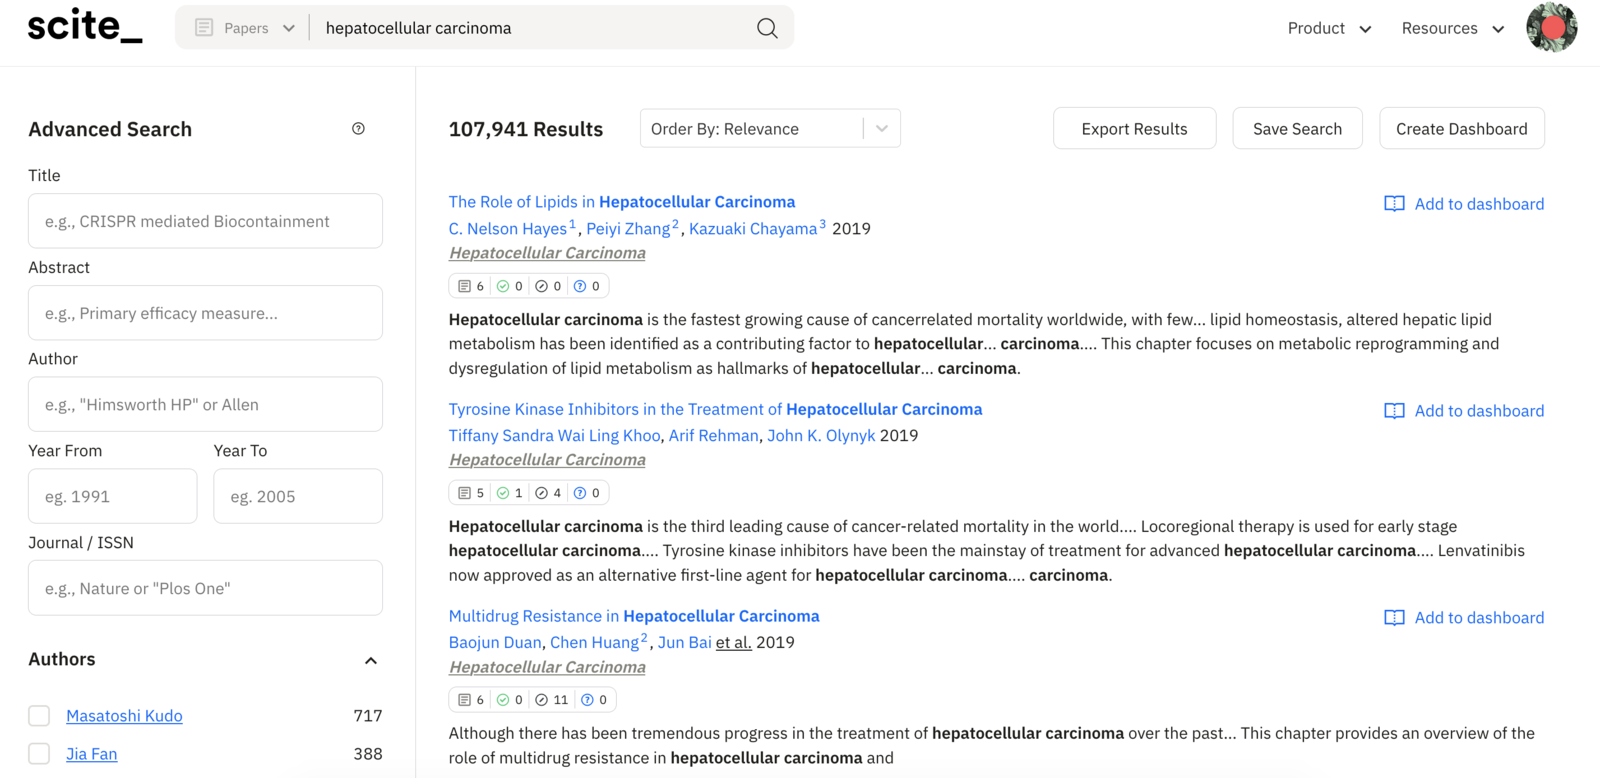Screen dimensions: 1600x778
Task: Click citation count icon for Multidrug Resistance paper
Action: coord(464,700)
